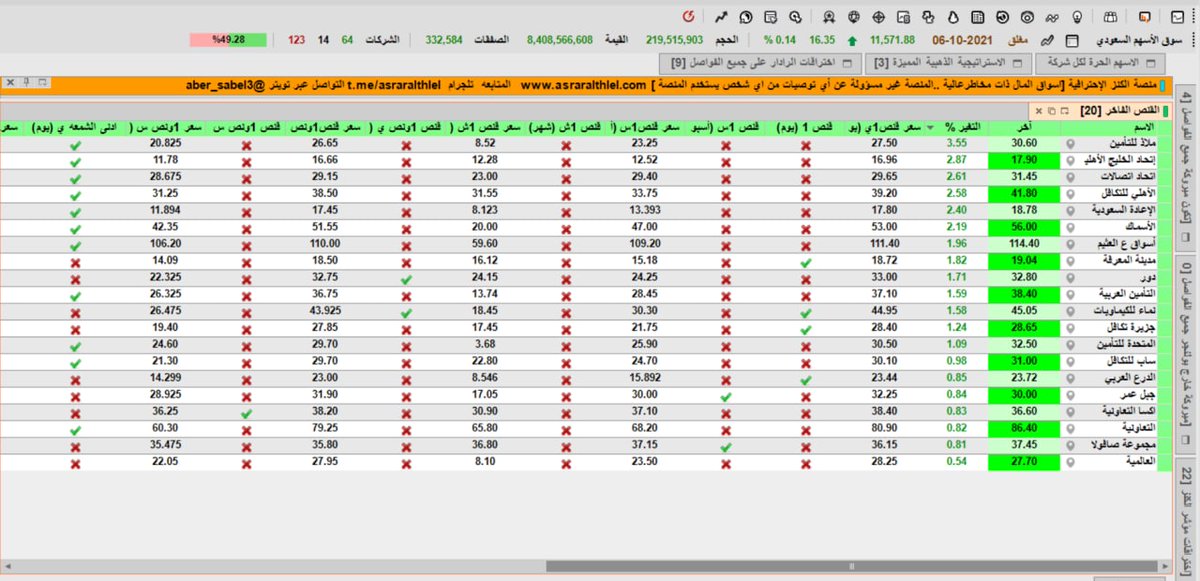The width and height of the screenshot is (1200, 581).
Task: Click the eye circle toolbar icon
Action: pos(1027,17)
